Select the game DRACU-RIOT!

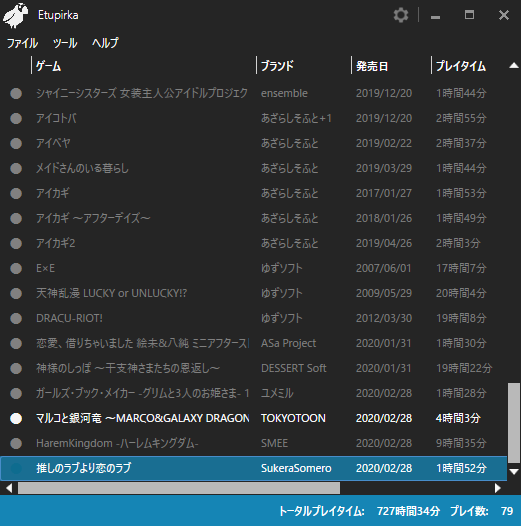(x=69, y=318)
